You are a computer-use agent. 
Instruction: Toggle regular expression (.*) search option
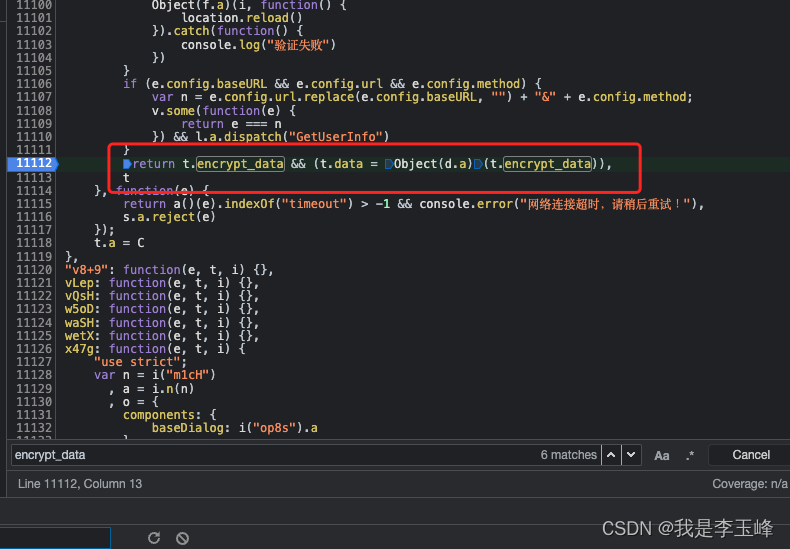690,455
